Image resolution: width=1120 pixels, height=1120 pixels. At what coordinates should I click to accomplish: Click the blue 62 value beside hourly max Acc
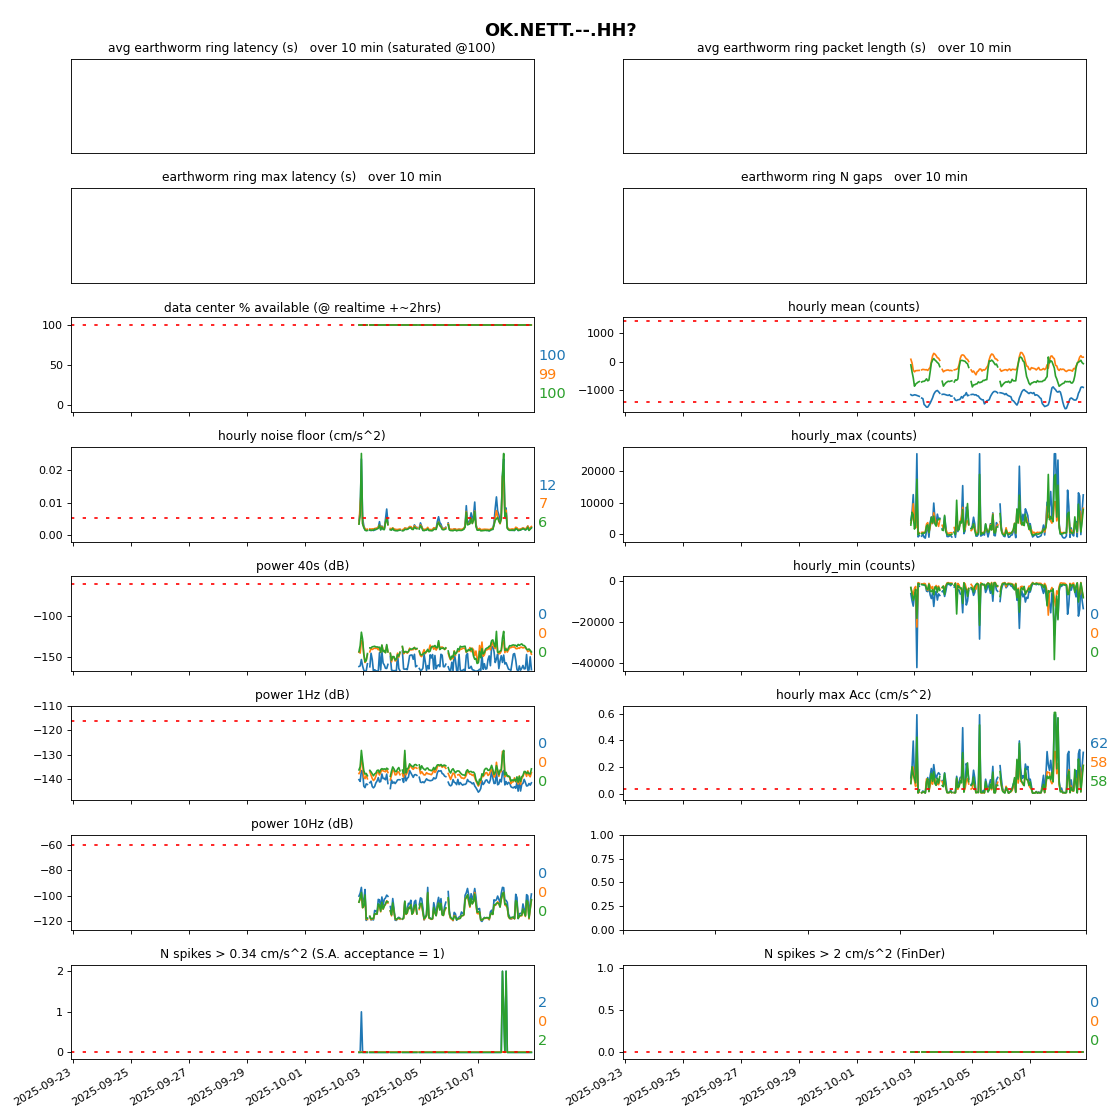(1098, 744)
